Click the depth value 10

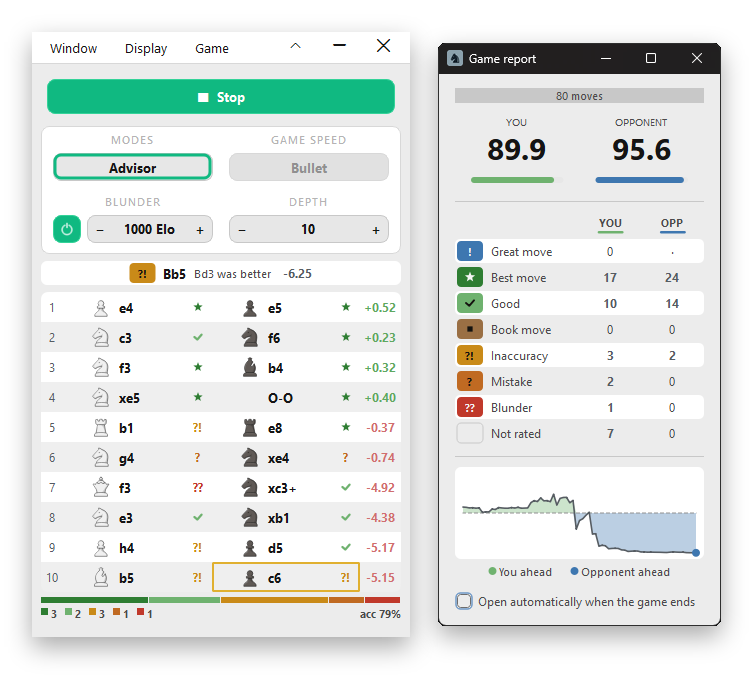(x=308, y=229)
